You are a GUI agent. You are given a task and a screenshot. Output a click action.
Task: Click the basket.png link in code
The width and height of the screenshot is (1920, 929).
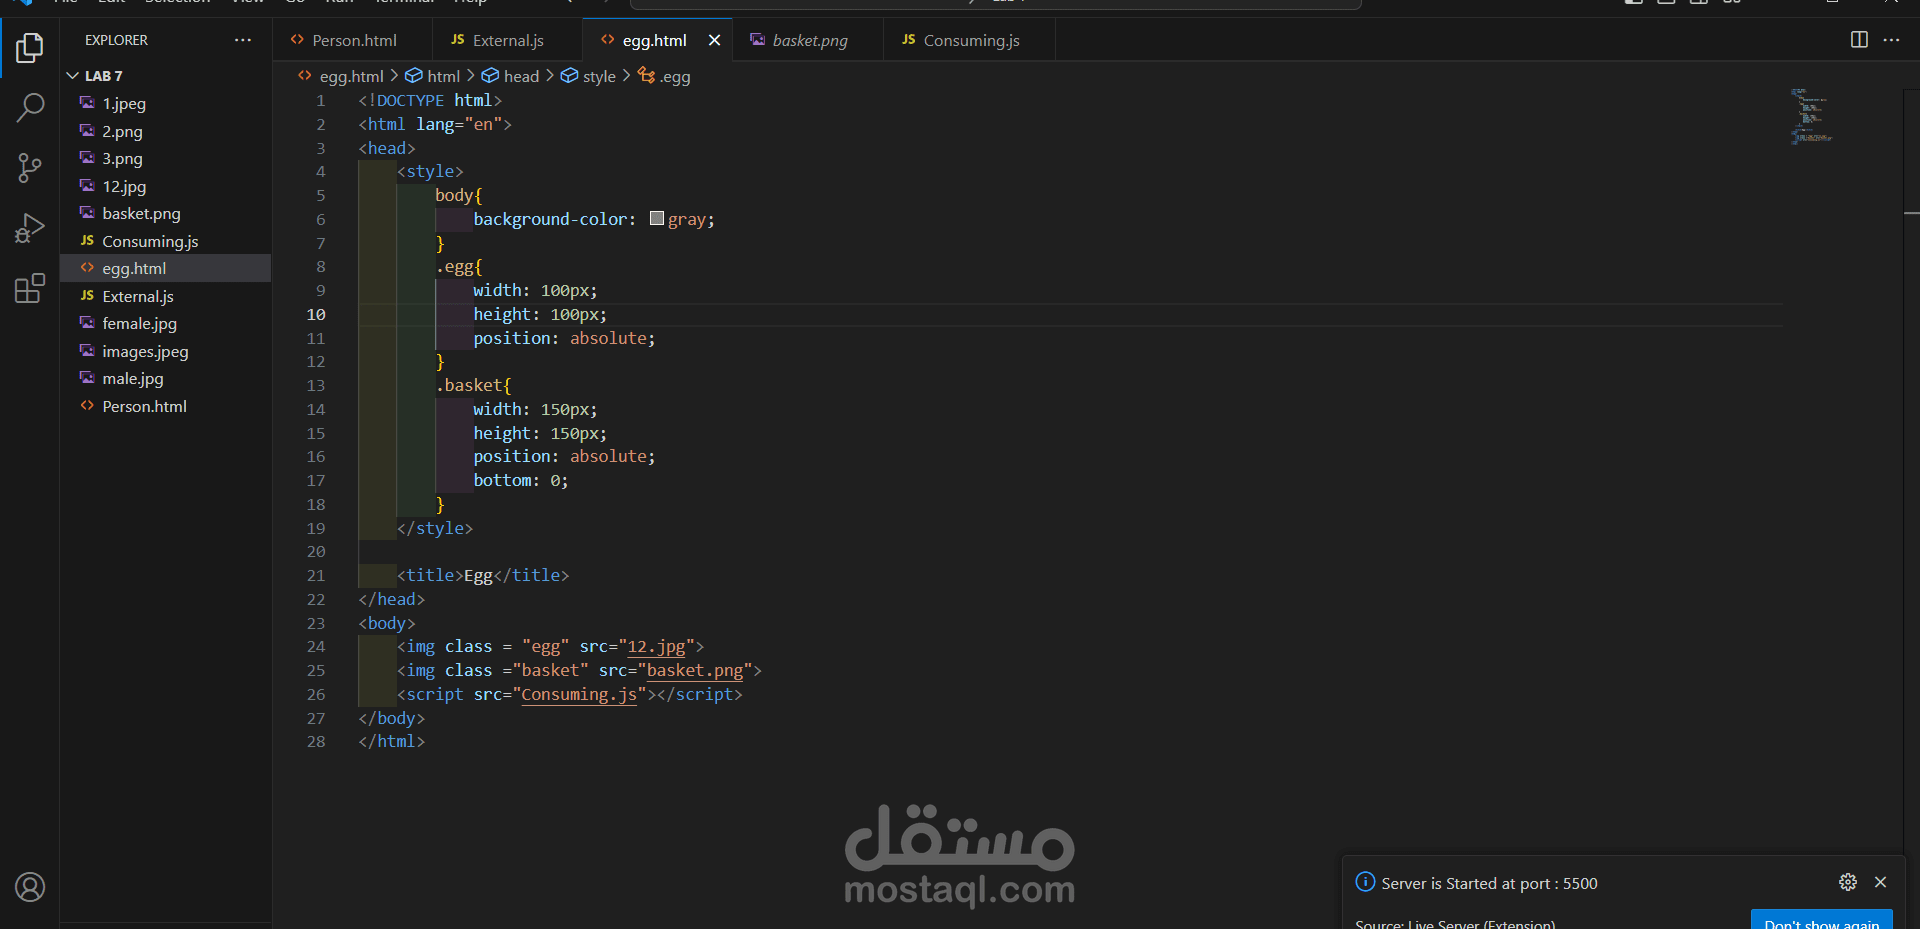point(695,671)
